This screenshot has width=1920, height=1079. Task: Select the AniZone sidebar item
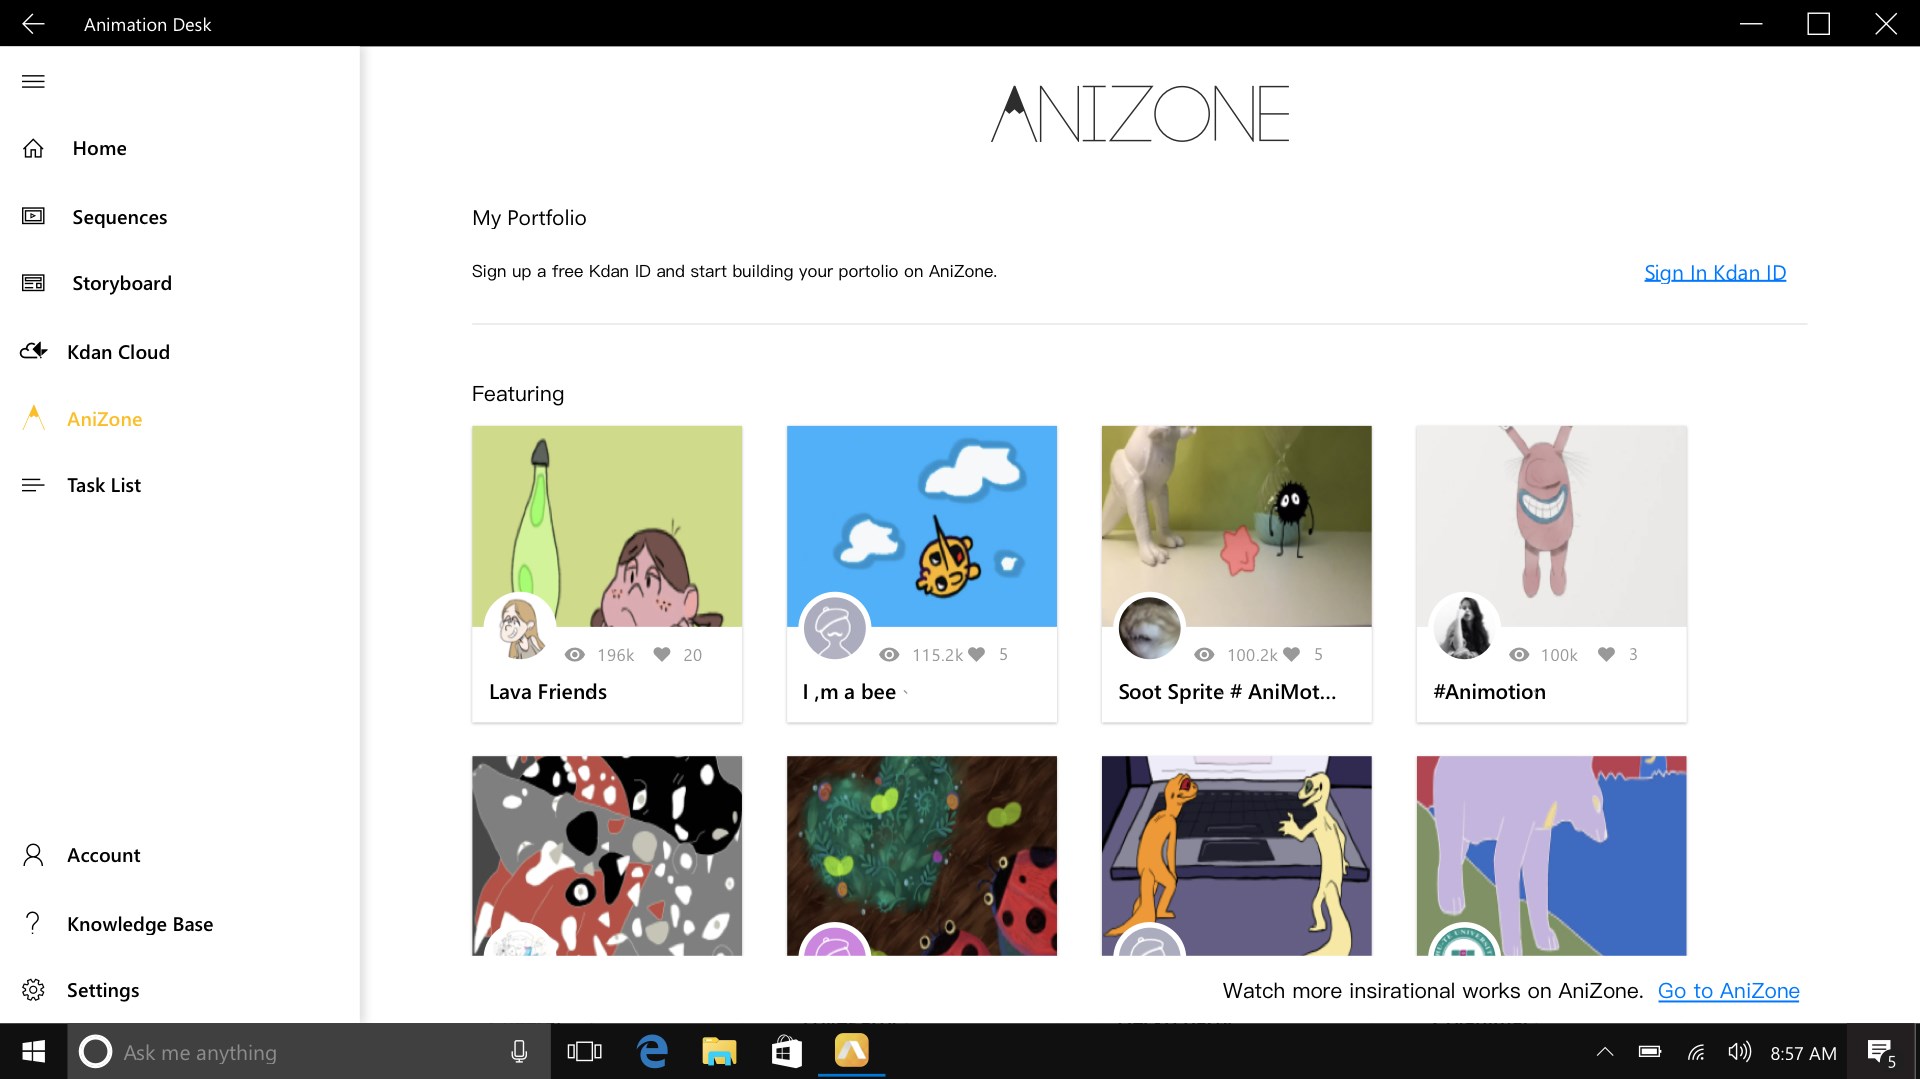[103, 419]
